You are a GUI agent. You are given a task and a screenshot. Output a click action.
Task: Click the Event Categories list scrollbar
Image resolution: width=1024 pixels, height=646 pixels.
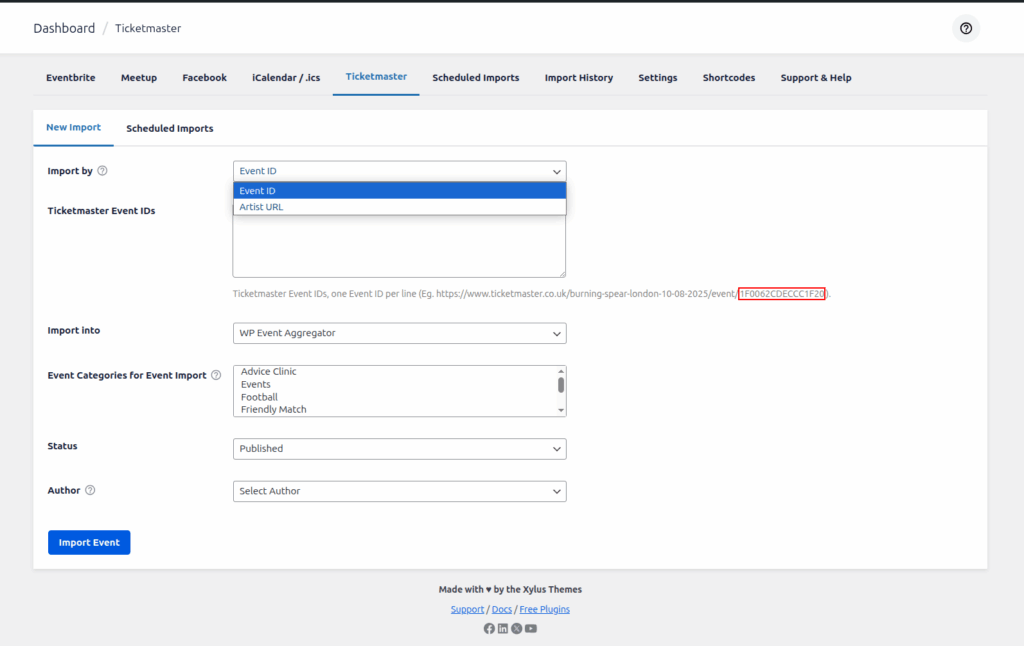561,385
